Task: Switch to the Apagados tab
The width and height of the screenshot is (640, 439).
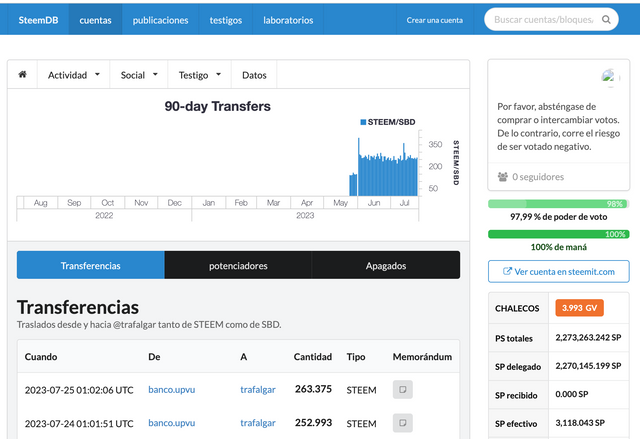Action: coord(386,266)
